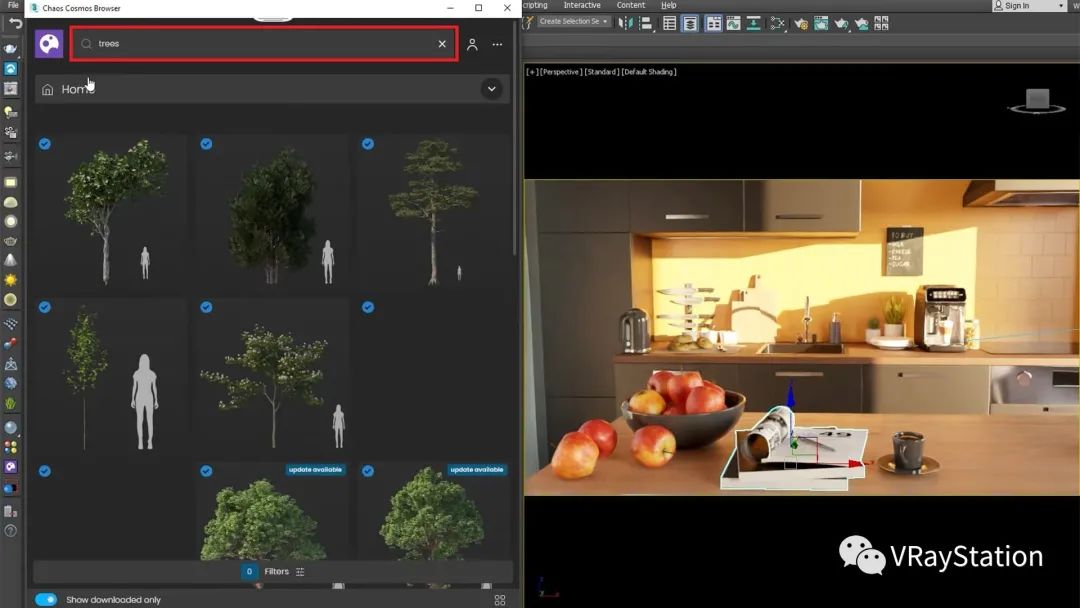Open the Filters button
1080x608 pixels.
276,572
